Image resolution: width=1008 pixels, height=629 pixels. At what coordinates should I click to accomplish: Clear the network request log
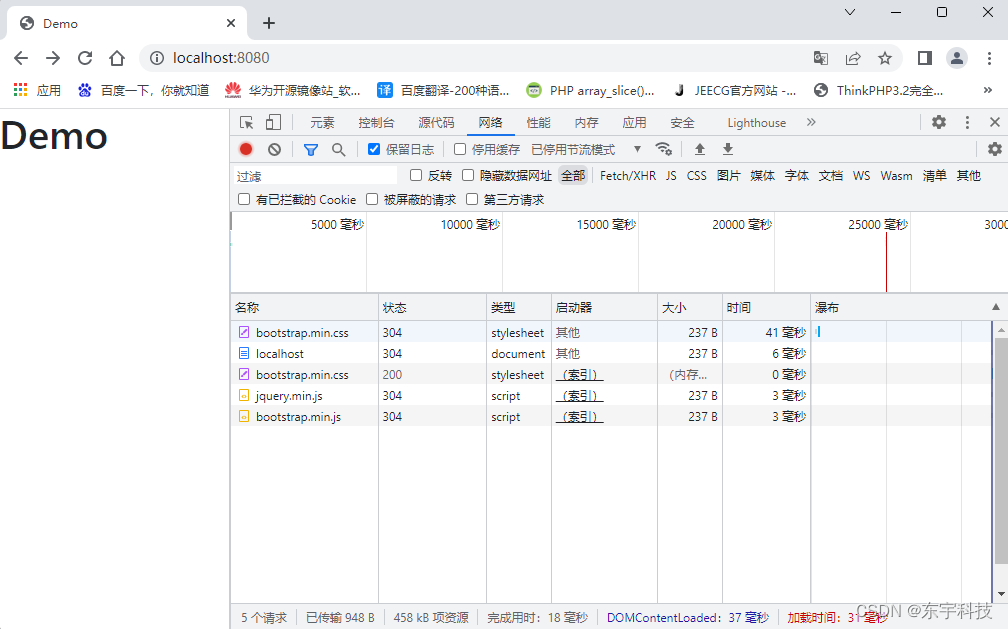click(x=274, y=149)
